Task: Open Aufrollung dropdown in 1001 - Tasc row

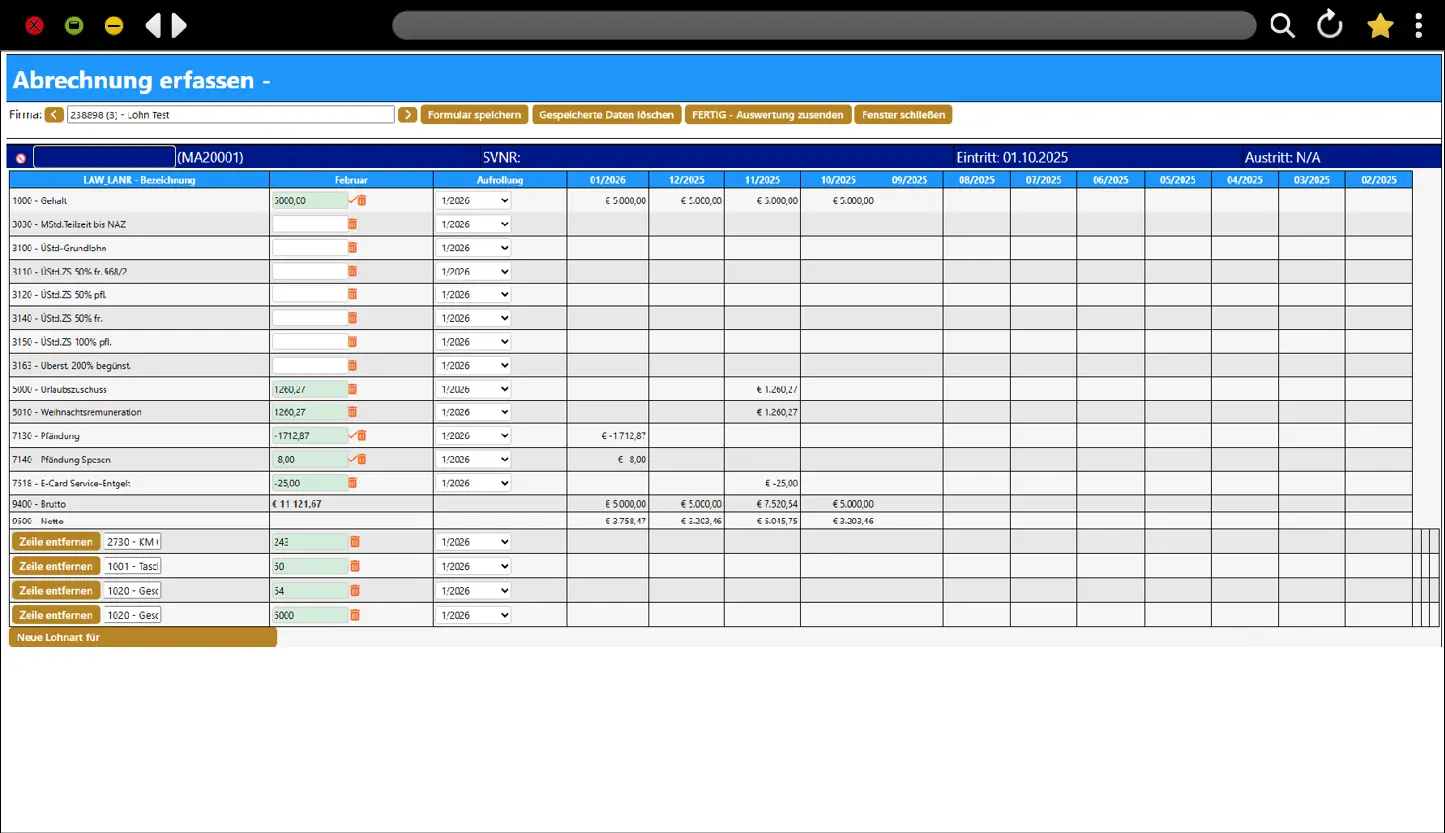Action: [x=473, y=566]
